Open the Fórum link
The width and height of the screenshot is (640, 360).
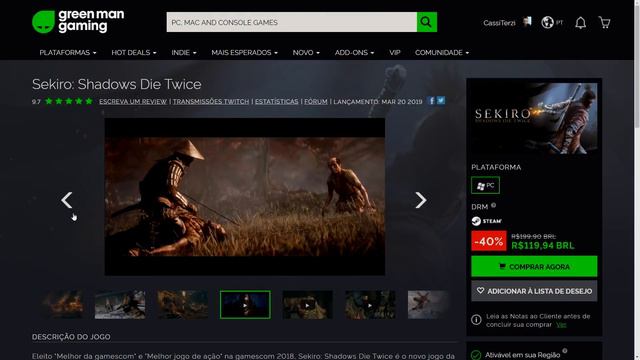coord(316,101)
